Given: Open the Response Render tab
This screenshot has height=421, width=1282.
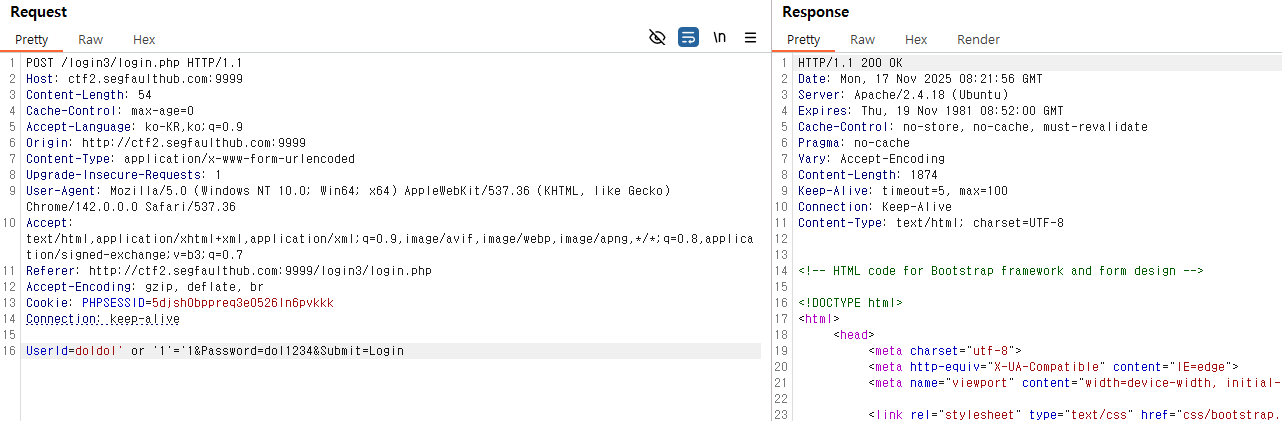Looking at the screenshot, I should (x=978, y=40).
